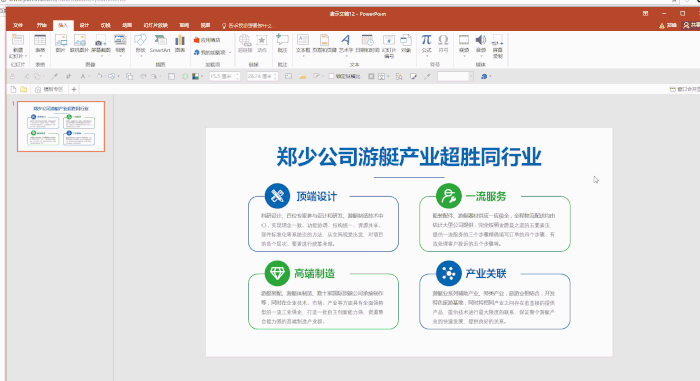Click the yellow folder icon below toolbar
The width and height of the screenshot is (700, 381).
[24, 89]
